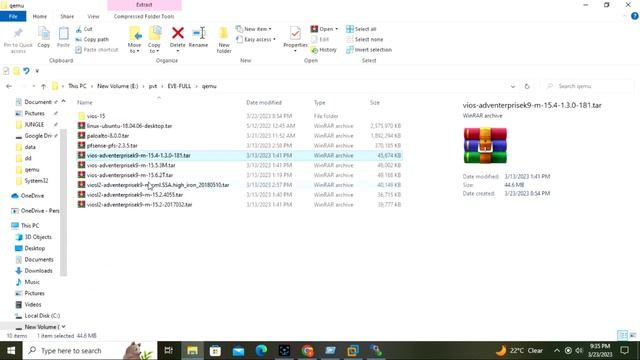Open the Easy access dropdown
Screen dimensions: 640x360
click(256, 40)
